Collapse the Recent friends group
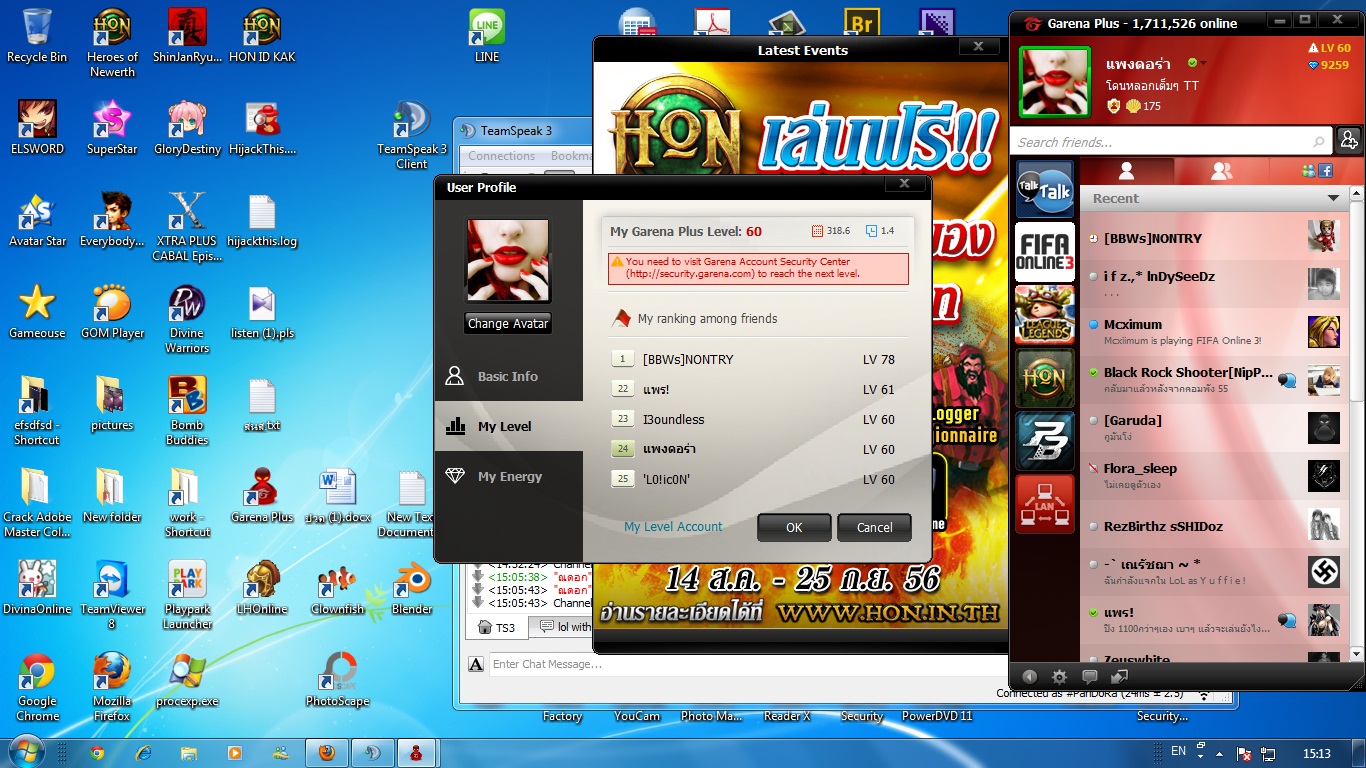Viewport: 1366px width, 768px height. pos(1332,198)
